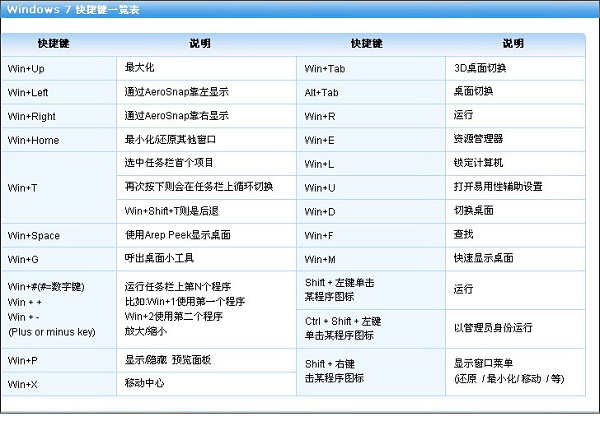Click the 移动中心 description cell
The height and width of the screenshot is (421, 600).
click(145, 383)
